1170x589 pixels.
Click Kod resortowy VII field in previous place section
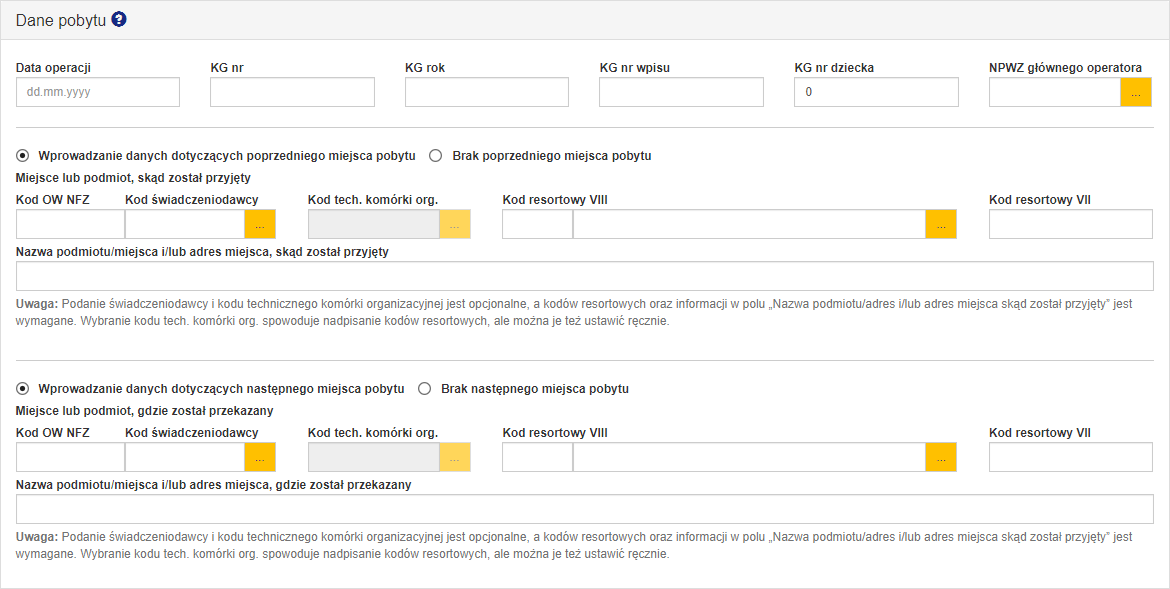(x=1071, y=224)
